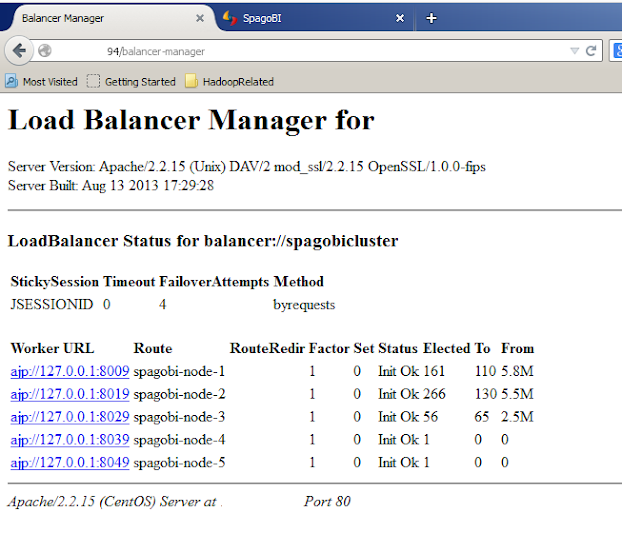The width and height of the screenshot is (622, 533).
Task: Click the 5.5M From value for node-2
Action: tap(517, 394)
